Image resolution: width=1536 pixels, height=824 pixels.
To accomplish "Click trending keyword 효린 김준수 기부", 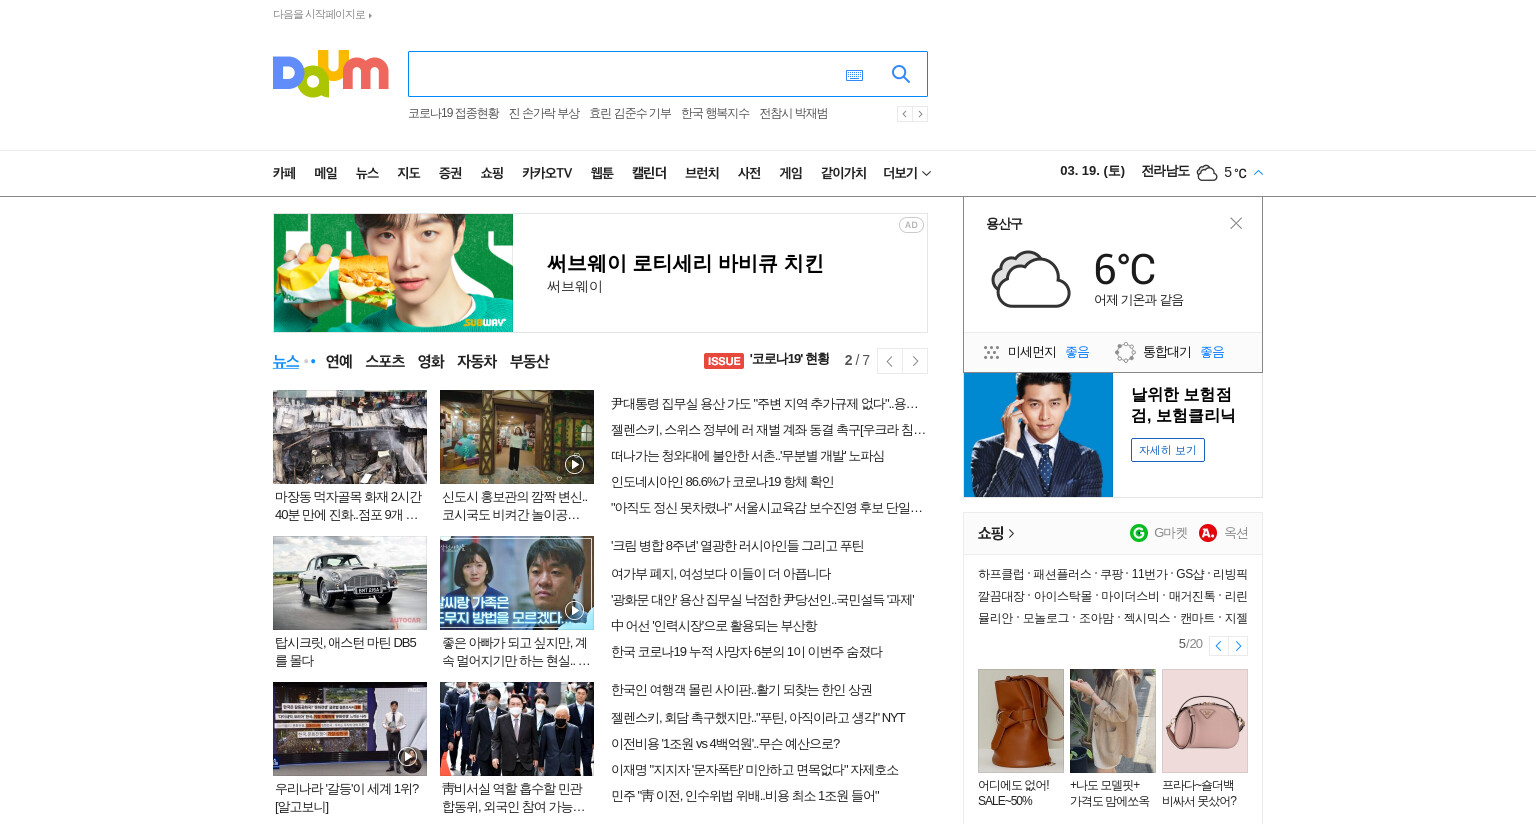I will click(630, 114).
